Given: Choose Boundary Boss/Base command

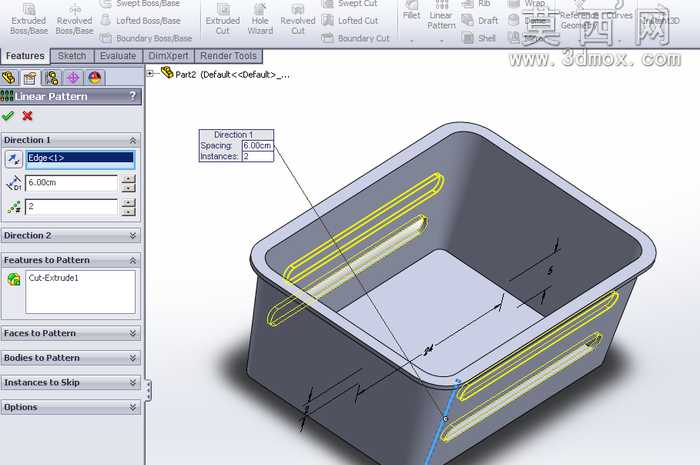Looking at the screenshot, I should click(146, 38).
